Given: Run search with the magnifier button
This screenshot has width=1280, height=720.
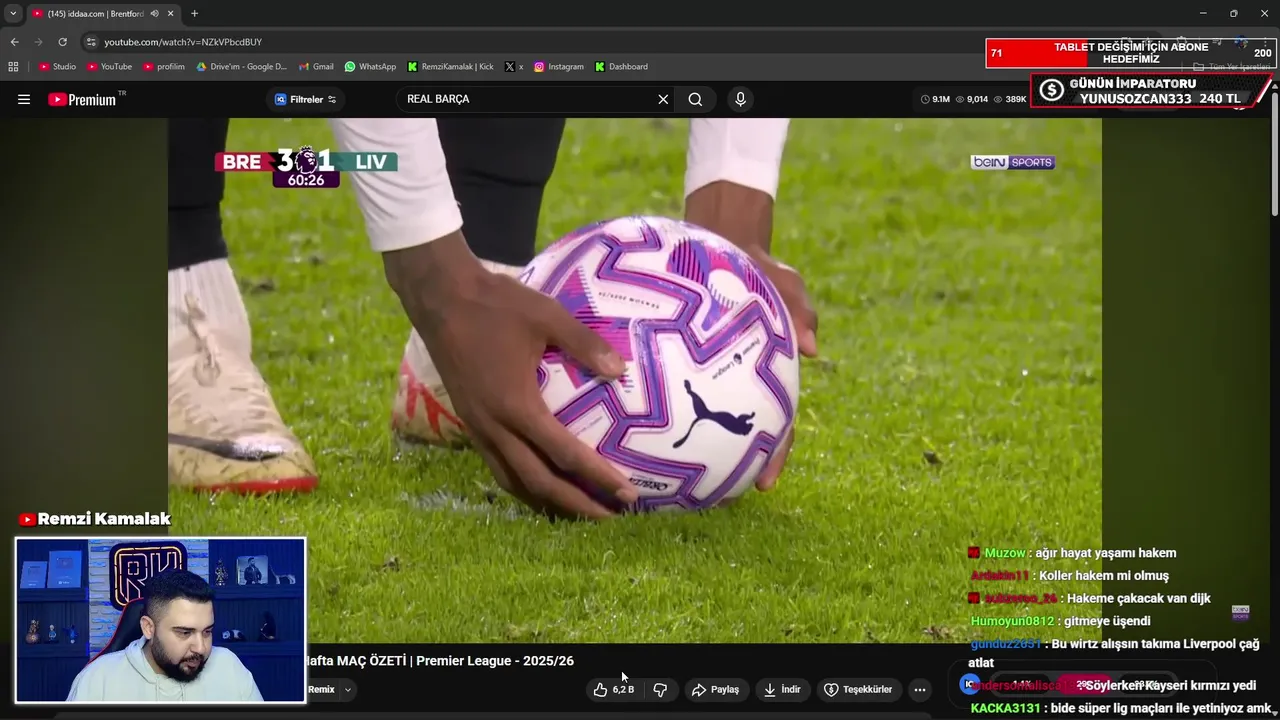Looking at the screenshot, I should pos(695,99).
